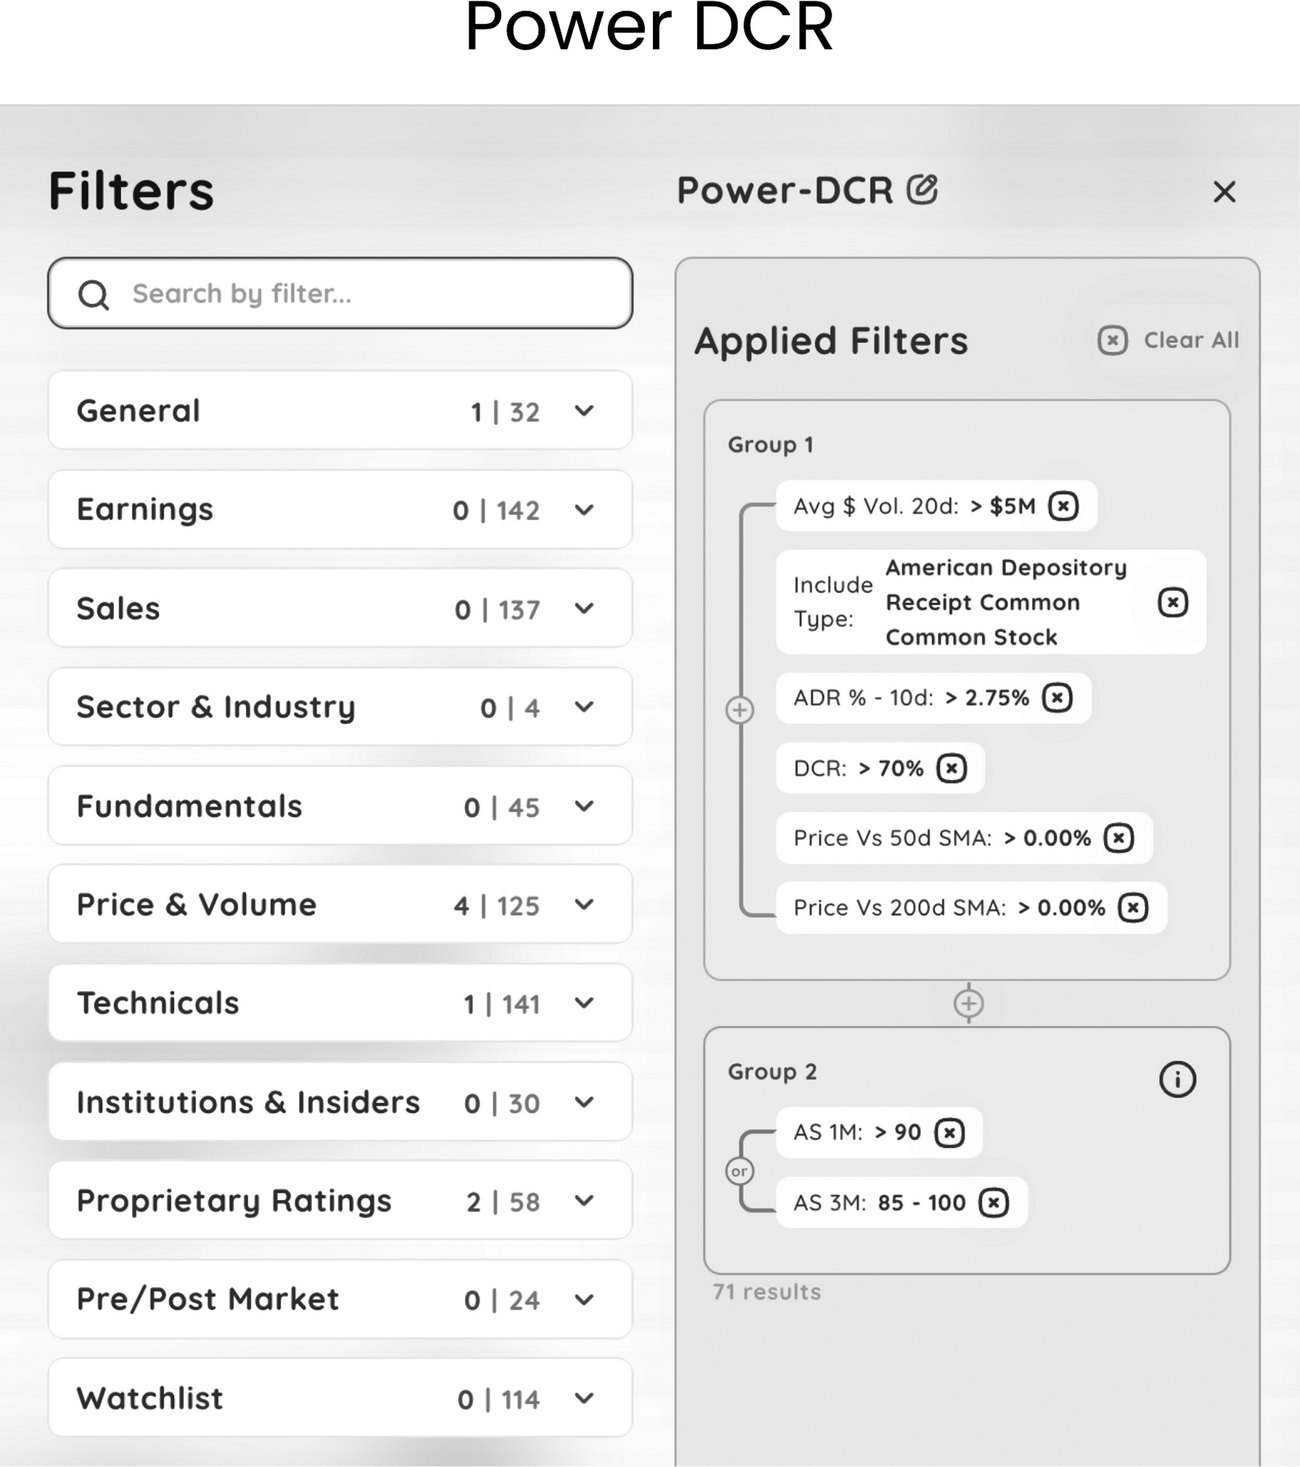Delete the ADR % - 10d filter
The image size is (1300, 1467).
pyautogui.click(x=1058, y=697)
